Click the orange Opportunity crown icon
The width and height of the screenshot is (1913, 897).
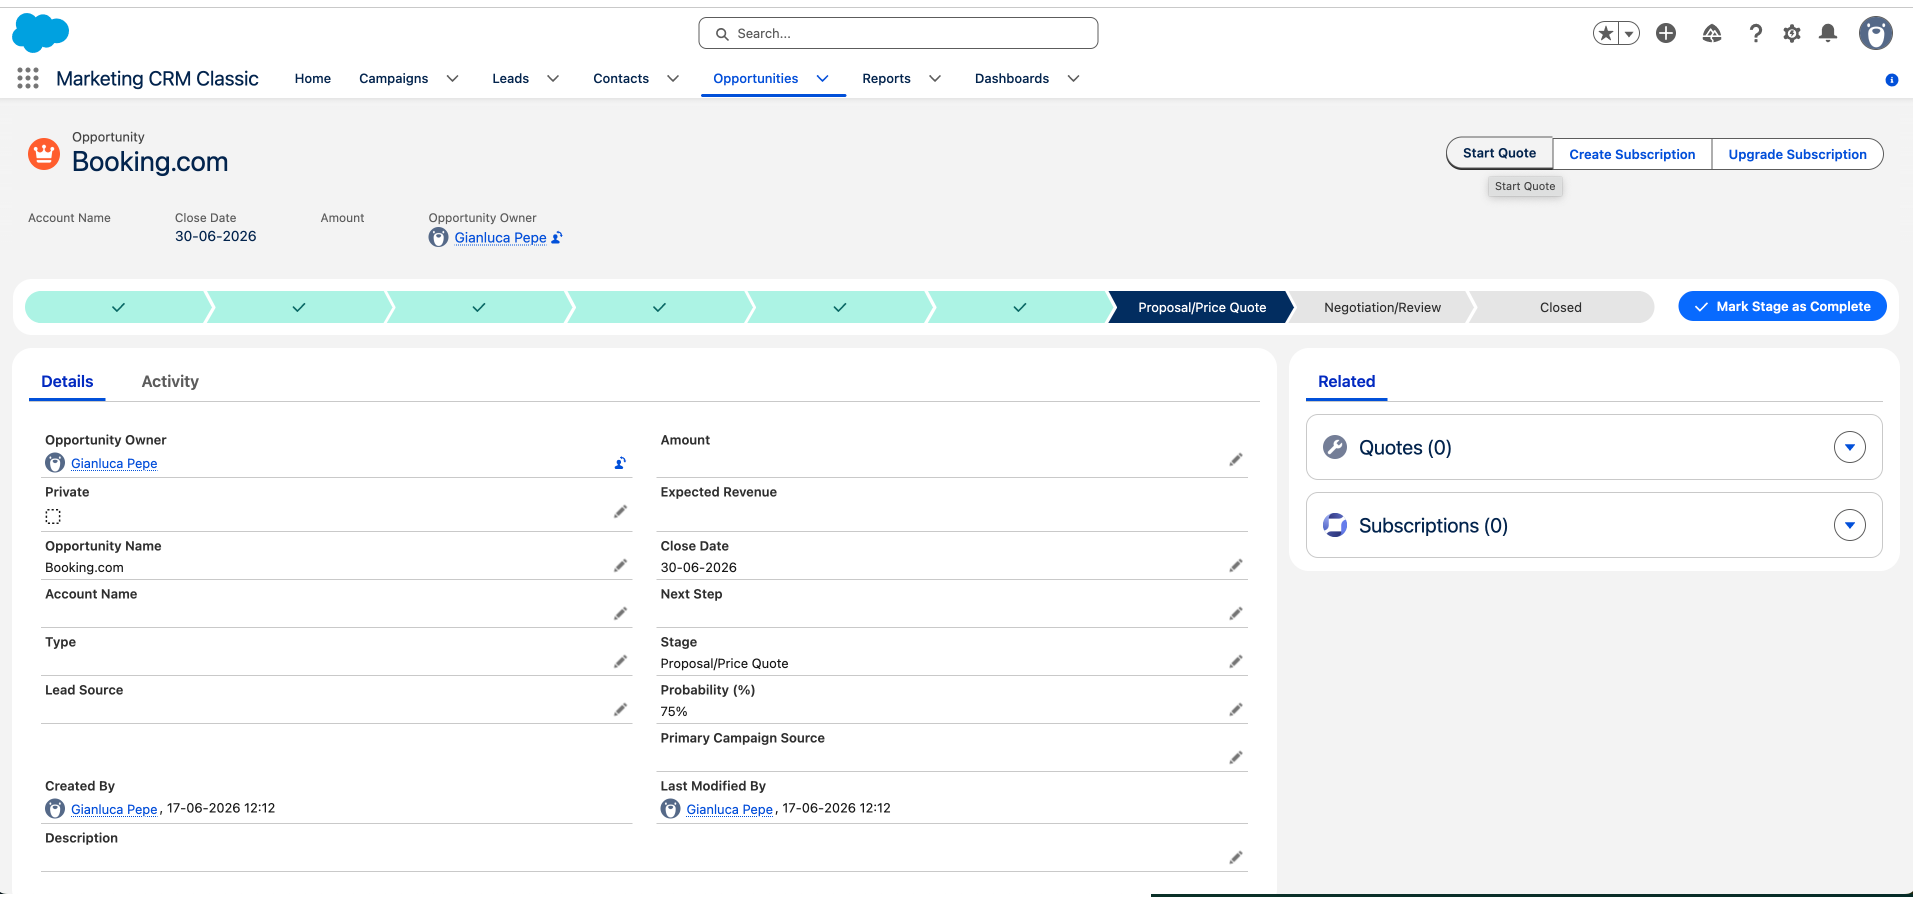click(x=44, y=154)
